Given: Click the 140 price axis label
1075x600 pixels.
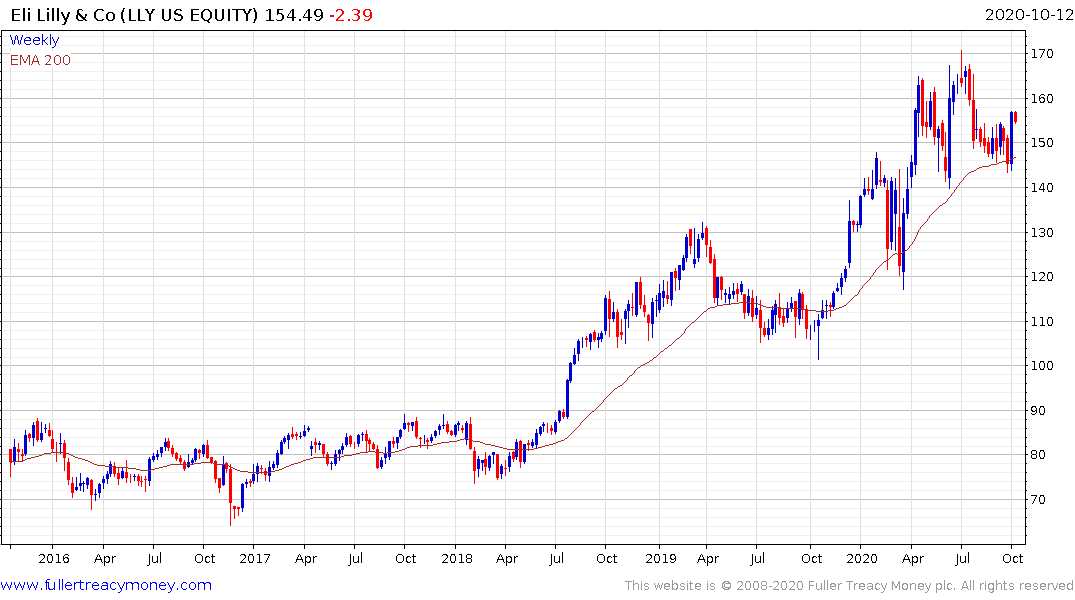Looking at the screenshot, I should coord(1041,187).
